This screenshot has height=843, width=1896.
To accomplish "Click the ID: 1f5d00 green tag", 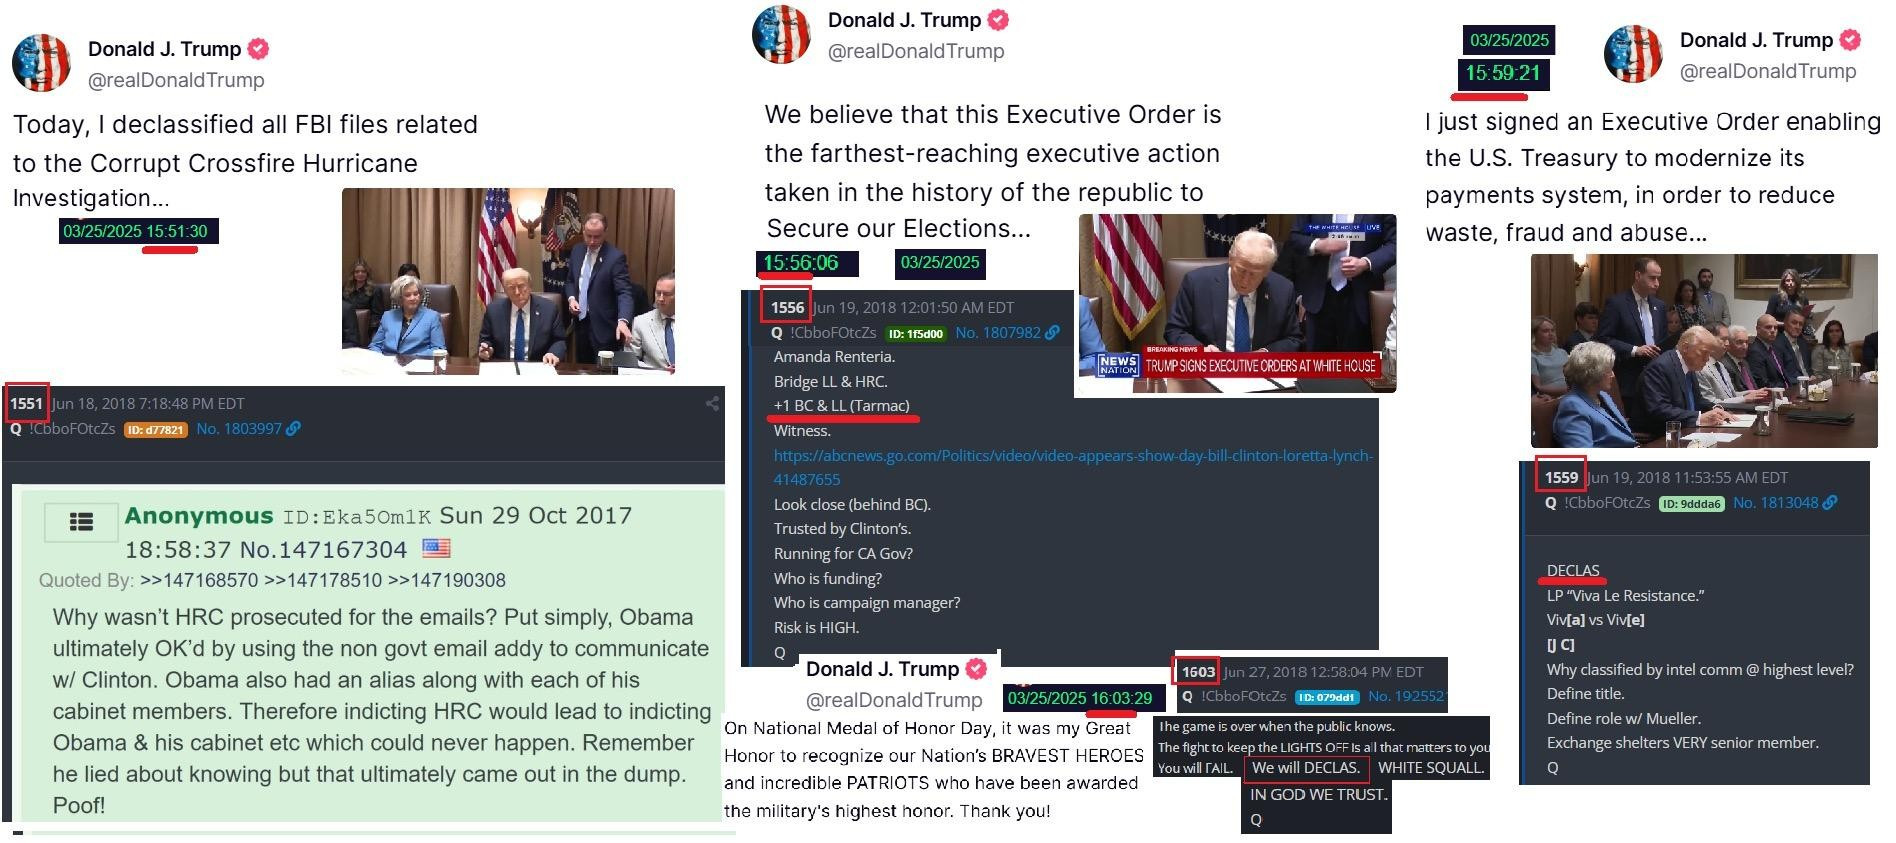I will 916,334.
